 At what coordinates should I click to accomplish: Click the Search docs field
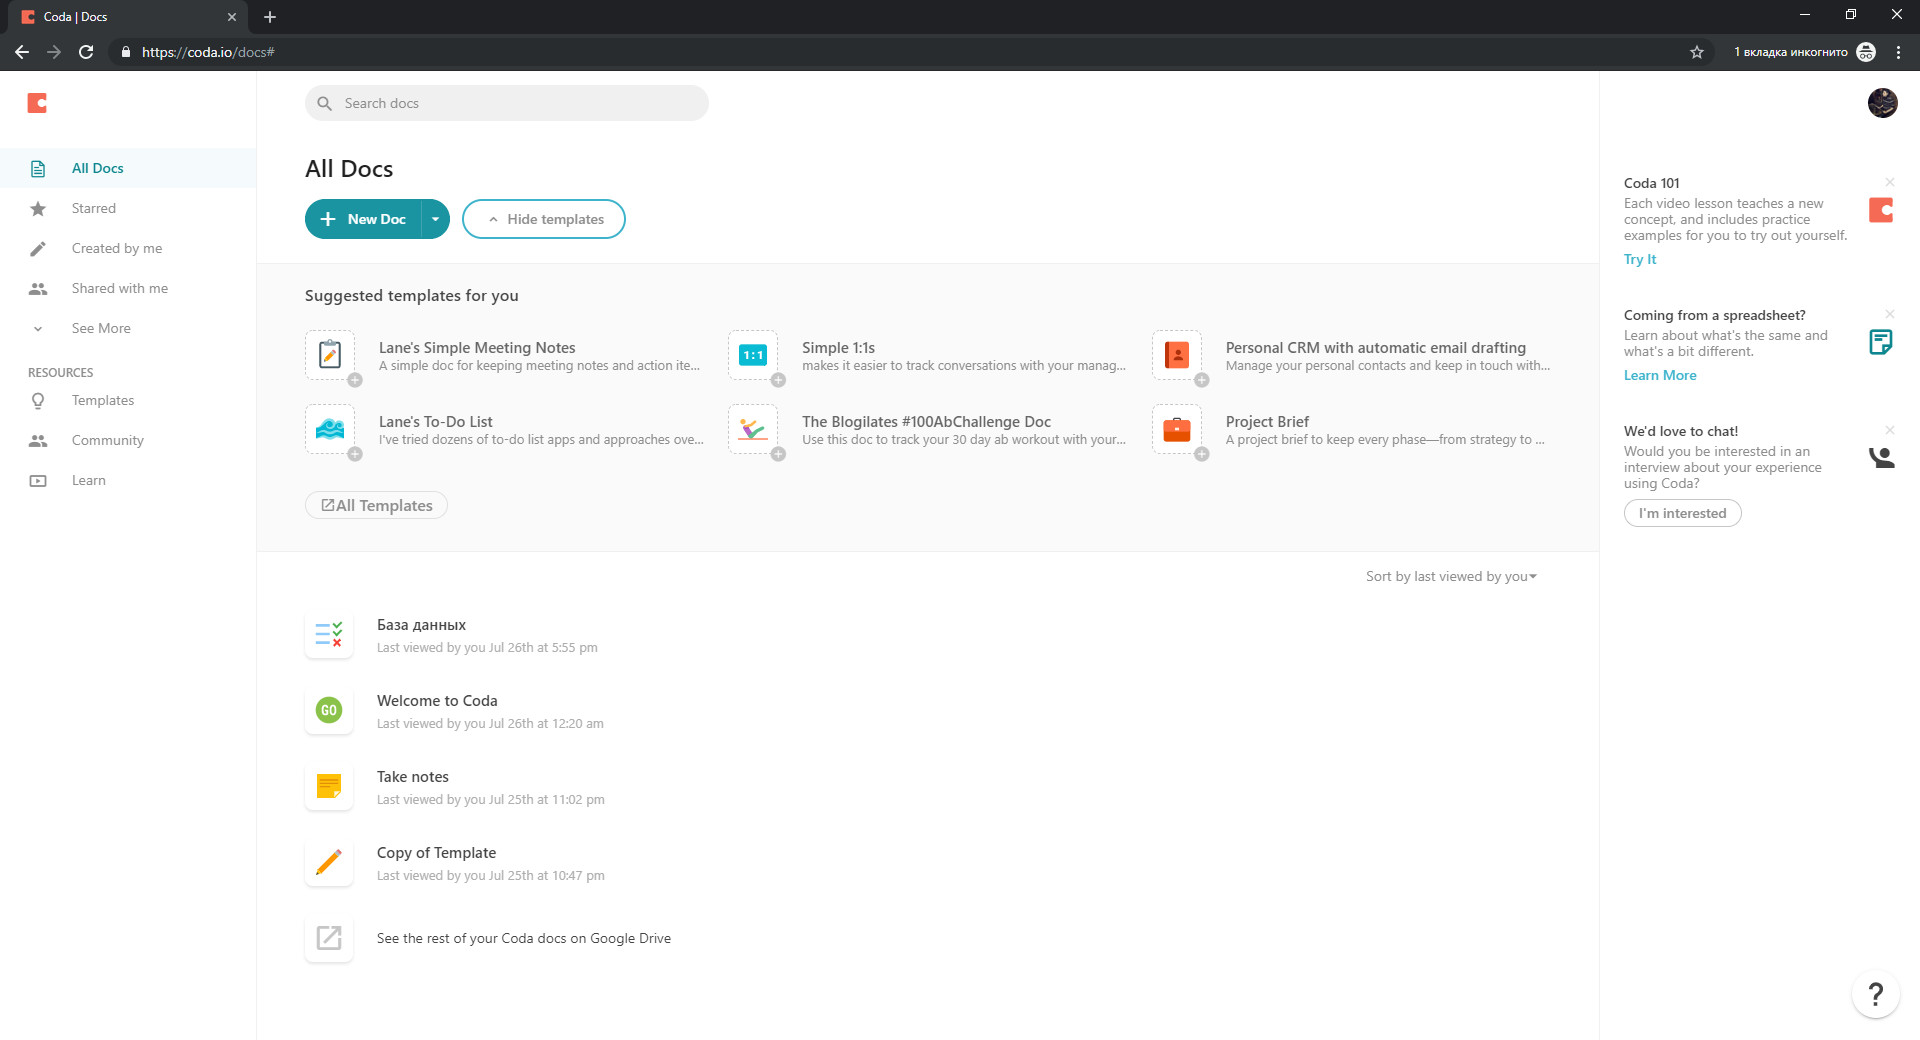click(507, 103)
